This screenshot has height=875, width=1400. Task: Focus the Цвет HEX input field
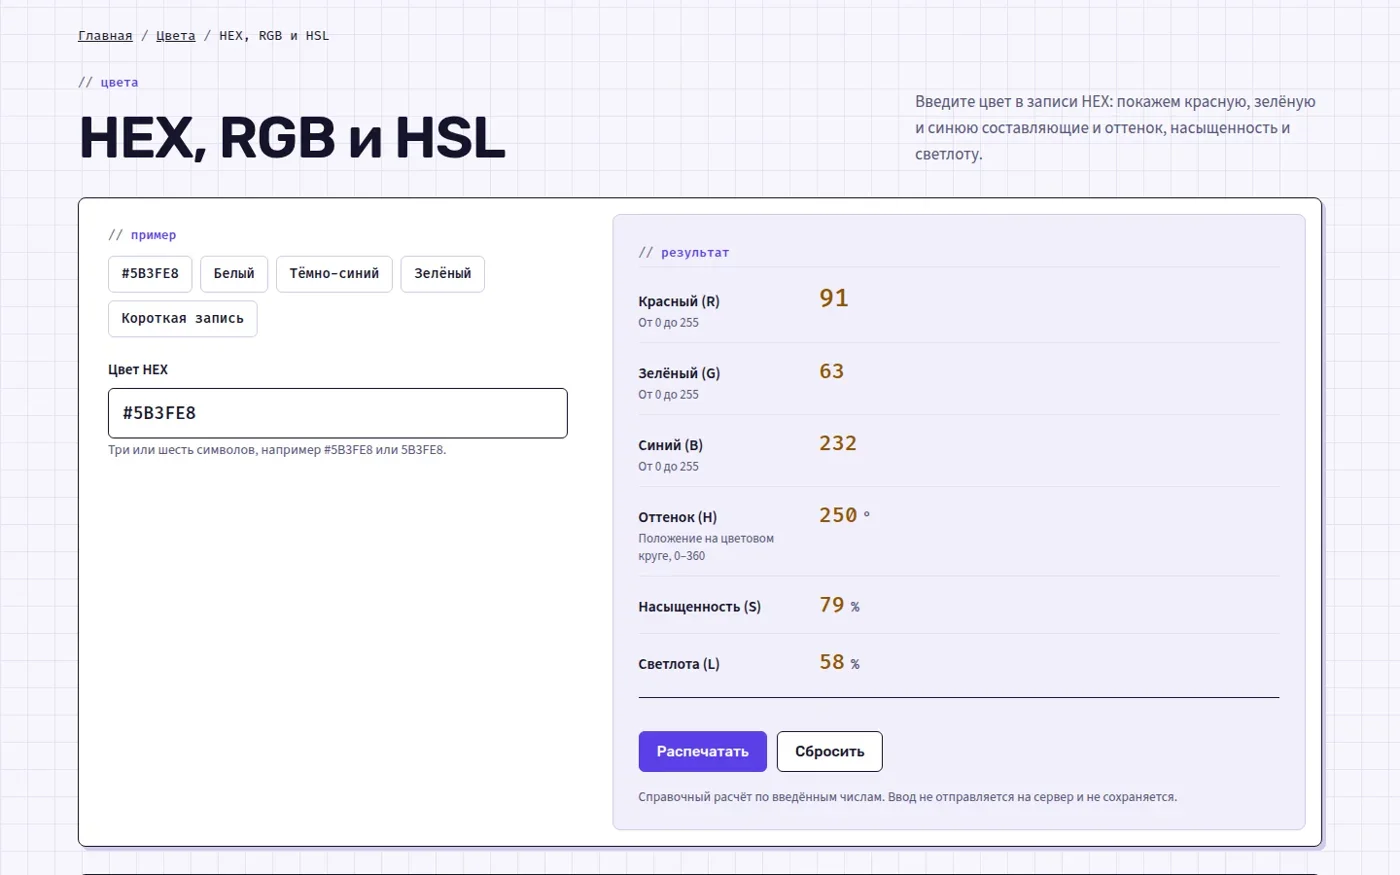point(338,413)
